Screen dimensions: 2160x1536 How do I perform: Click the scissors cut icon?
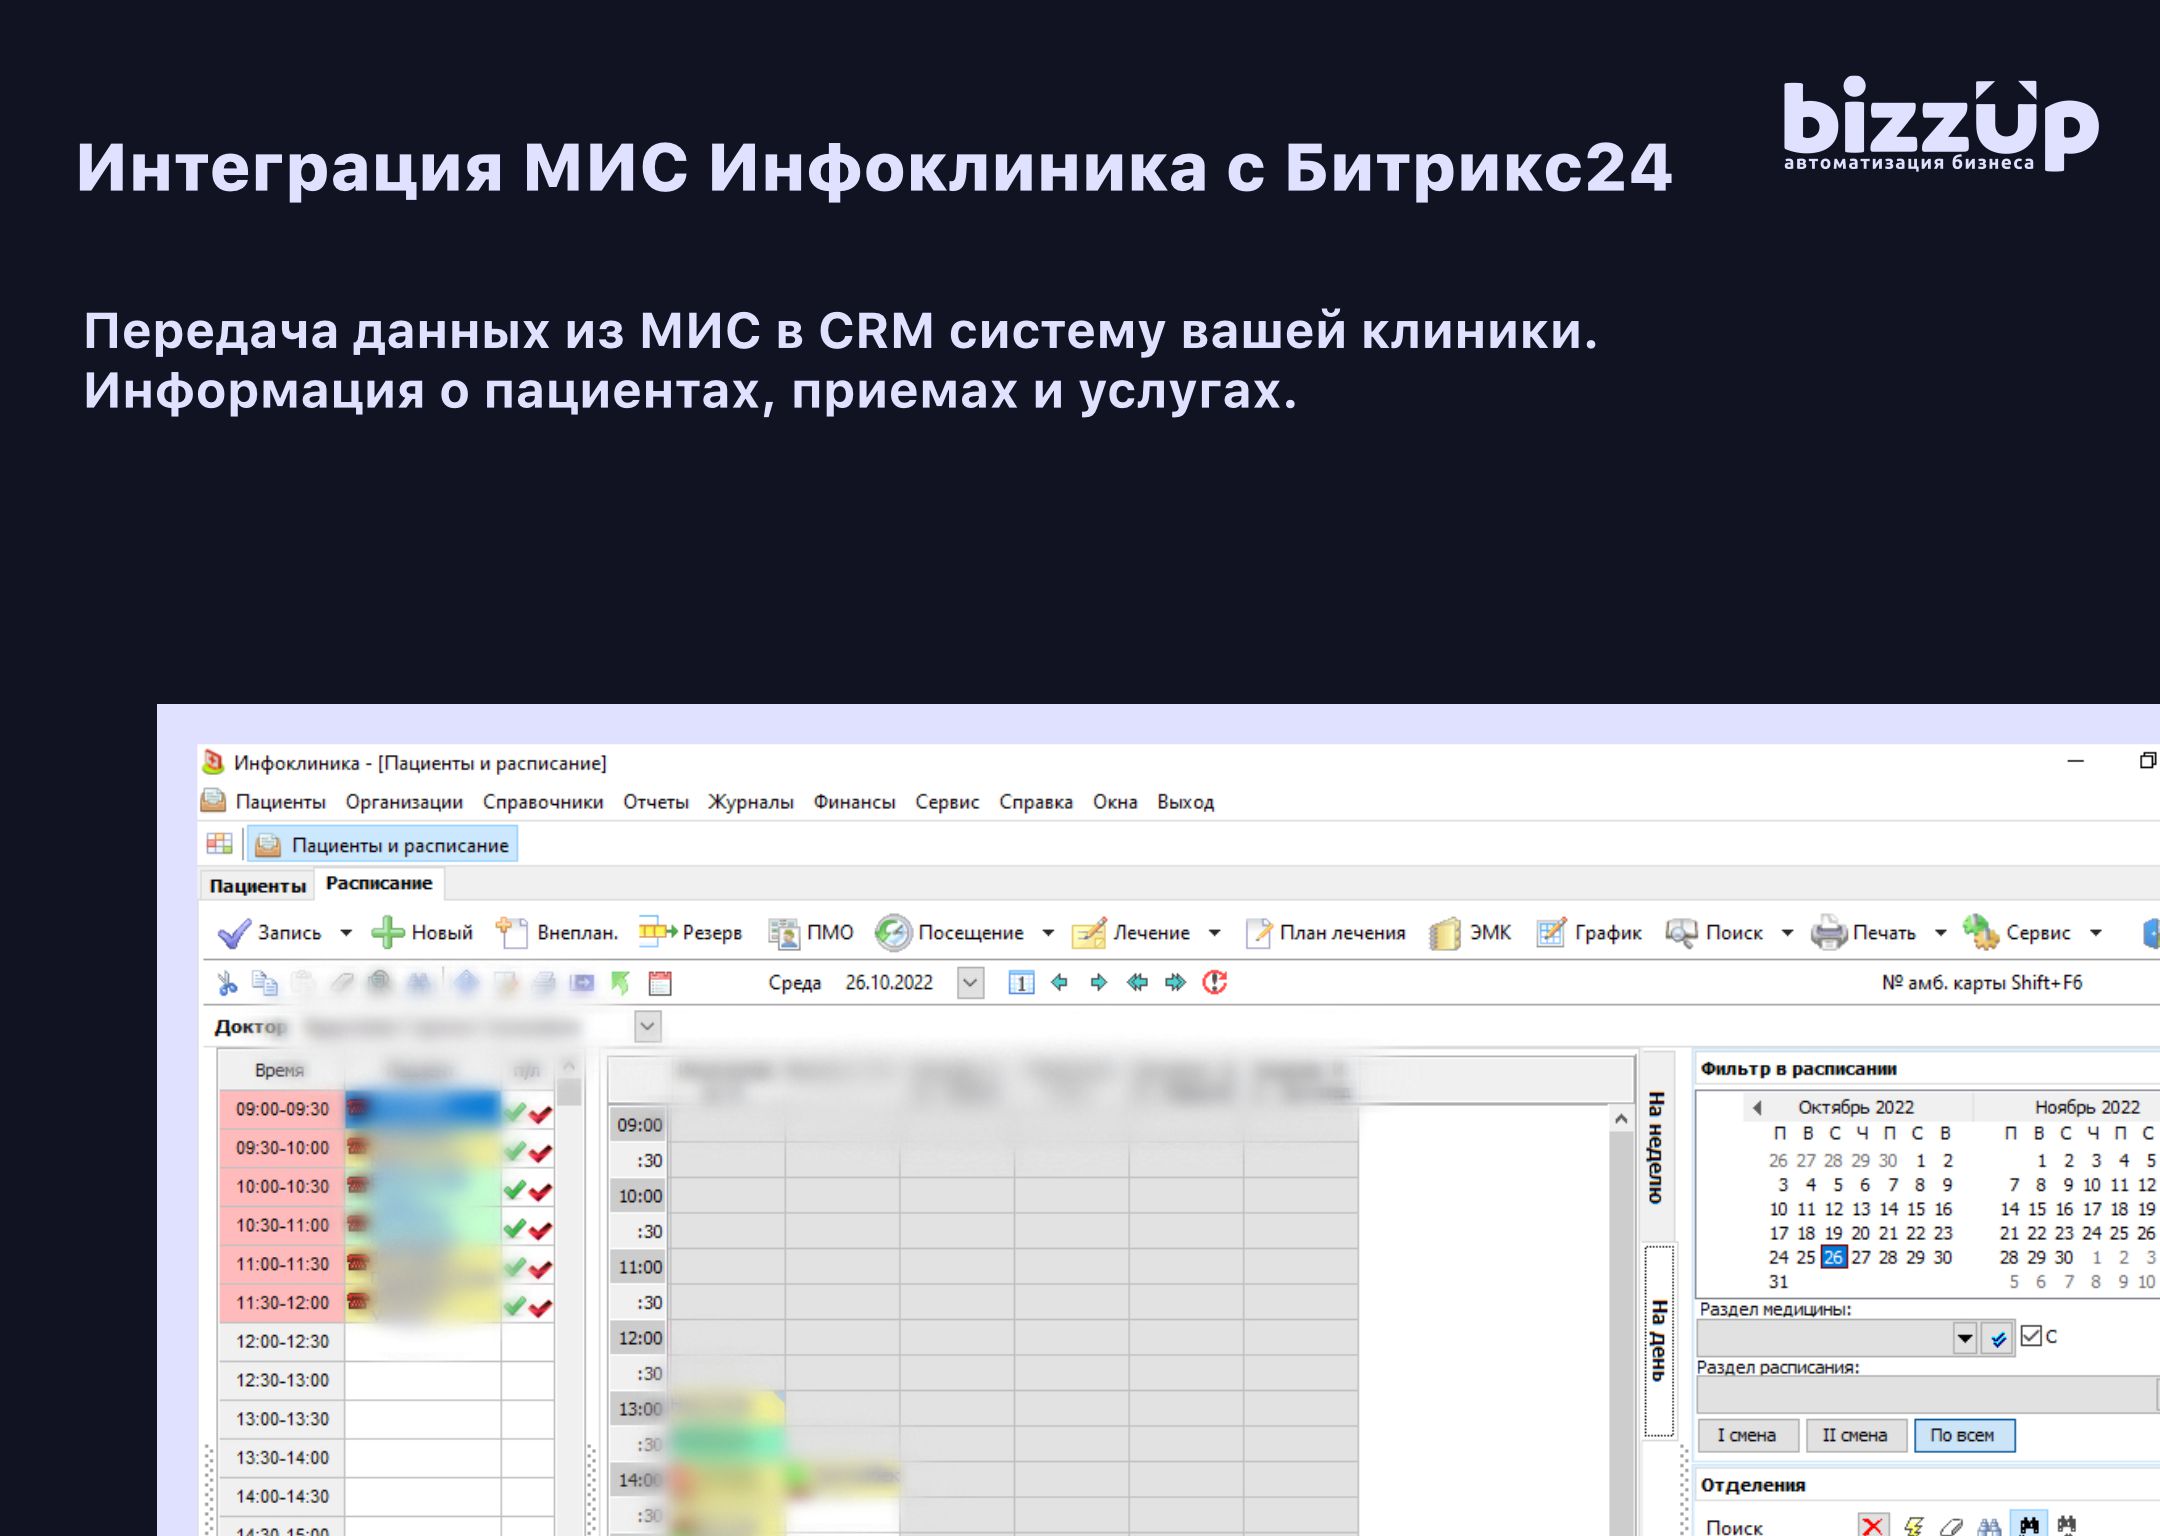[227, 983]
